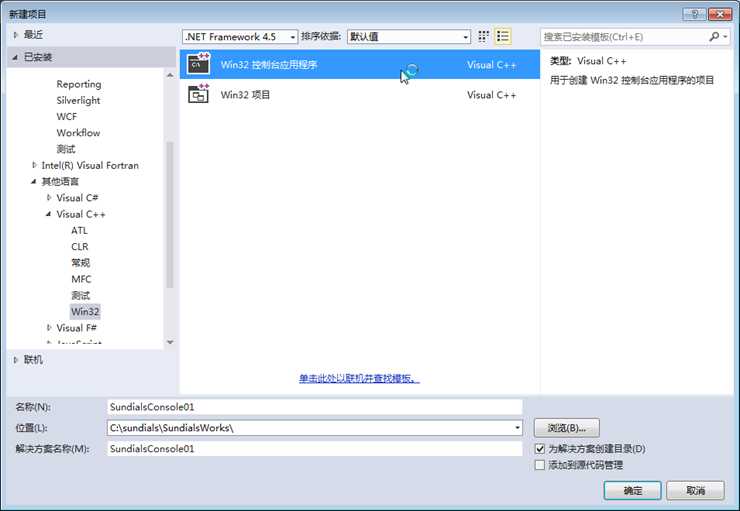Click the tree scrollbar up arrow
Image resolution: width=740 pixels, height=511 pixels.
pyautogui.click(x=170, y=75)
